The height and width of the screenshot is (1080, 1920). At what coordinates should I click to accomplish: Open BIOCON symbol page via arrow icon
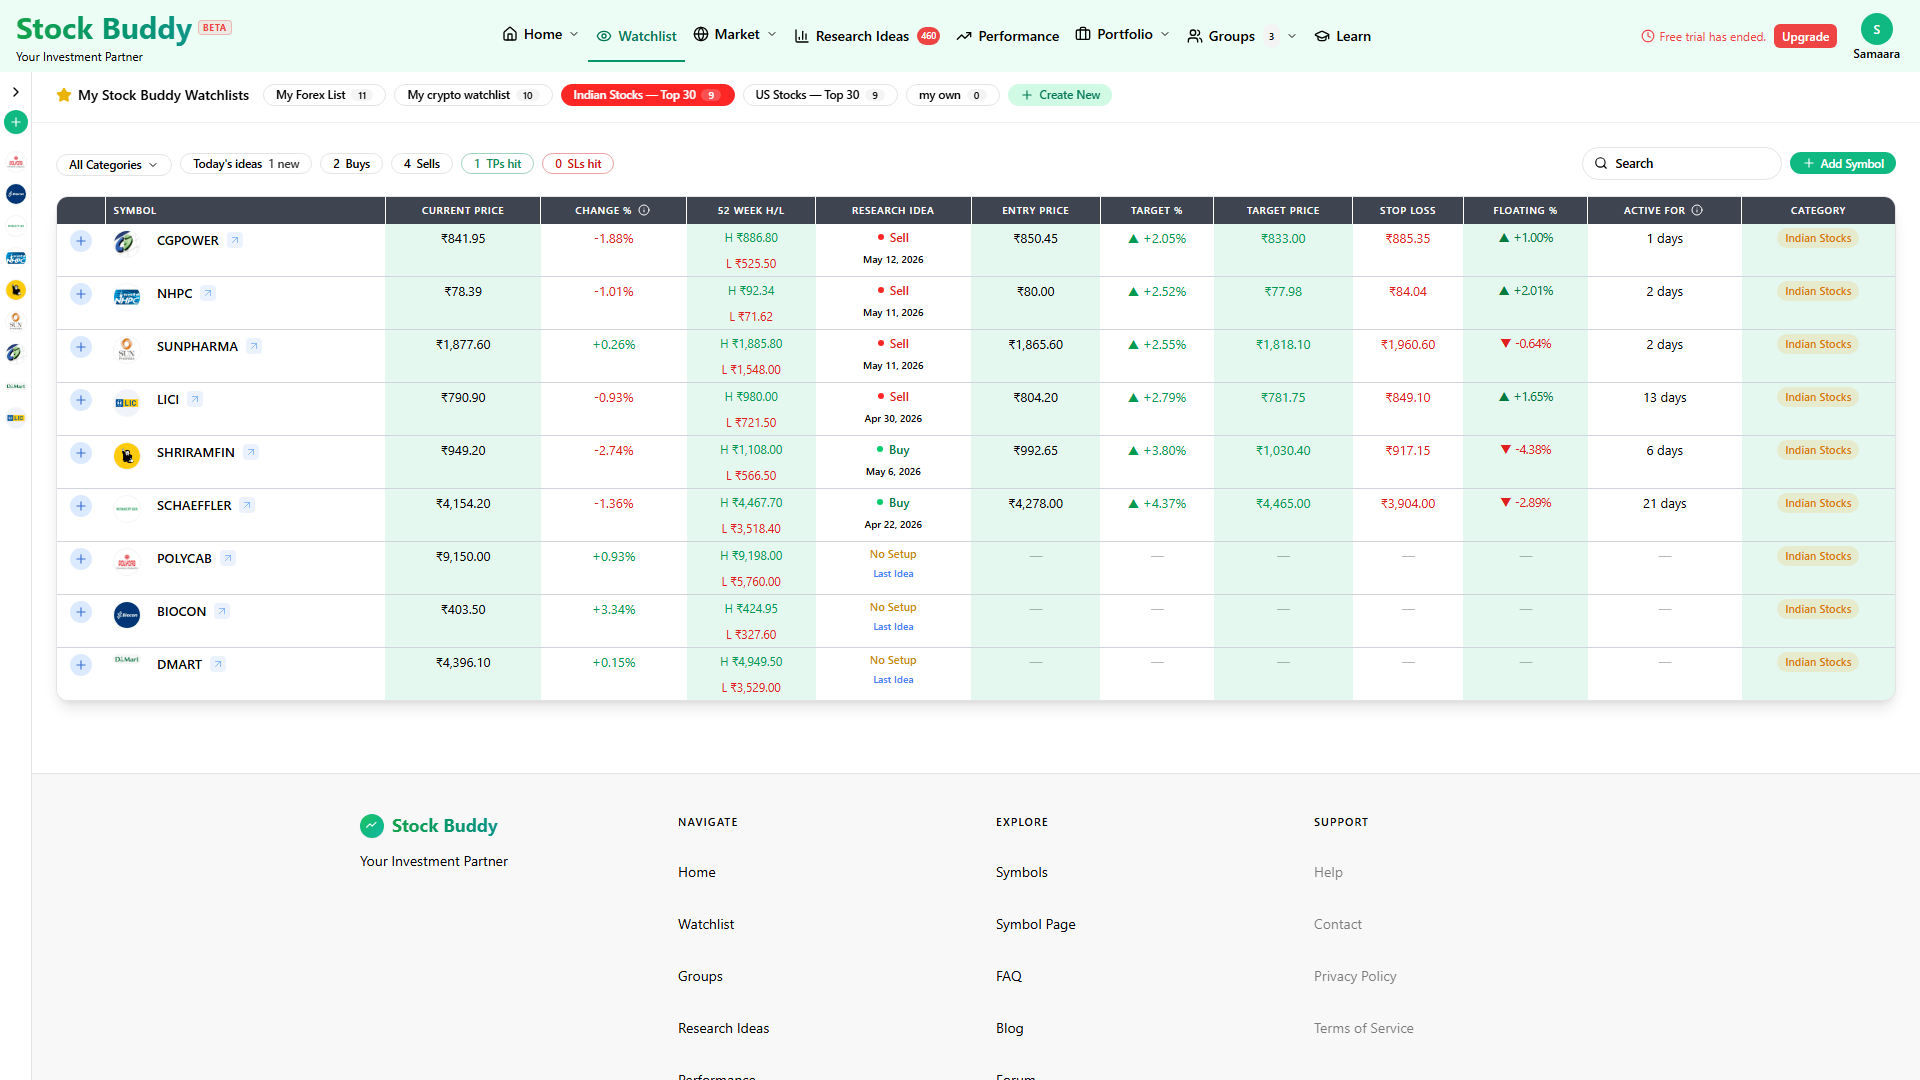click(x=222, y=611)
